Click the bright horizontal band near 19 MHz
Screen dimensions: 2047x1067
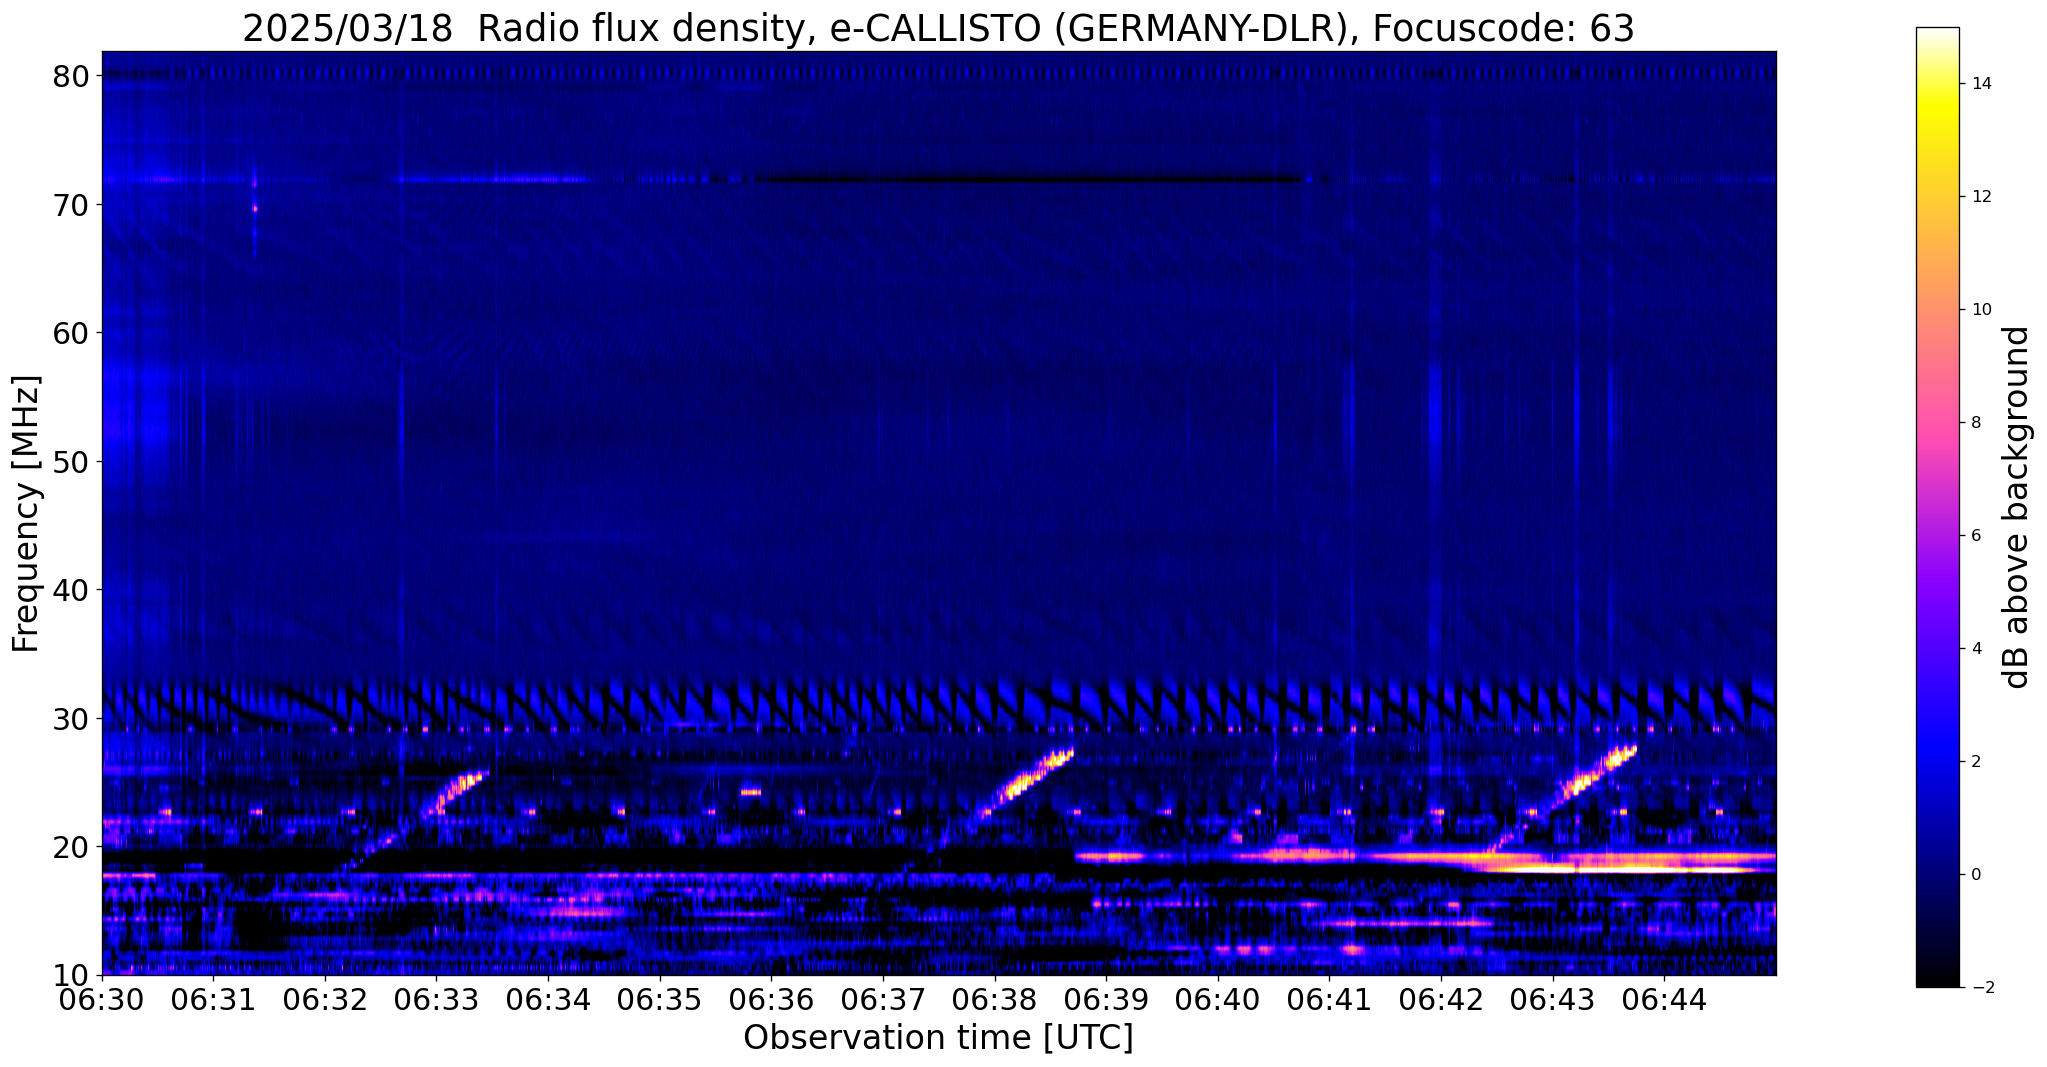(1425, 859)
